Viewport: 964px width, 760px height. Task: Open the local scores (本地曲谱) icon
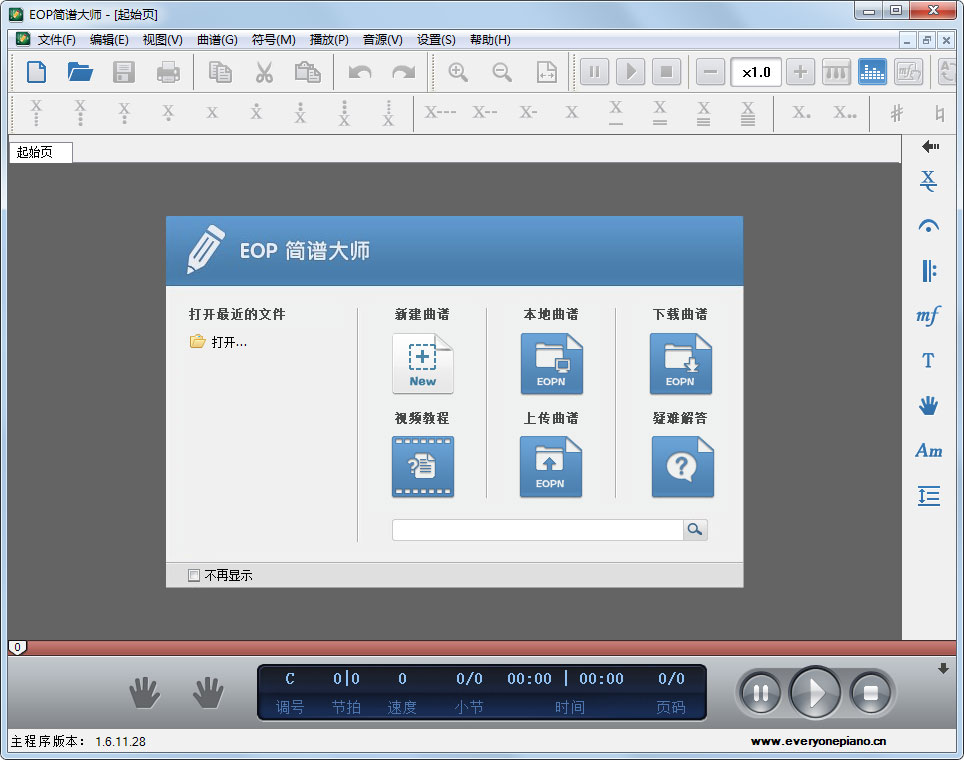551,364
